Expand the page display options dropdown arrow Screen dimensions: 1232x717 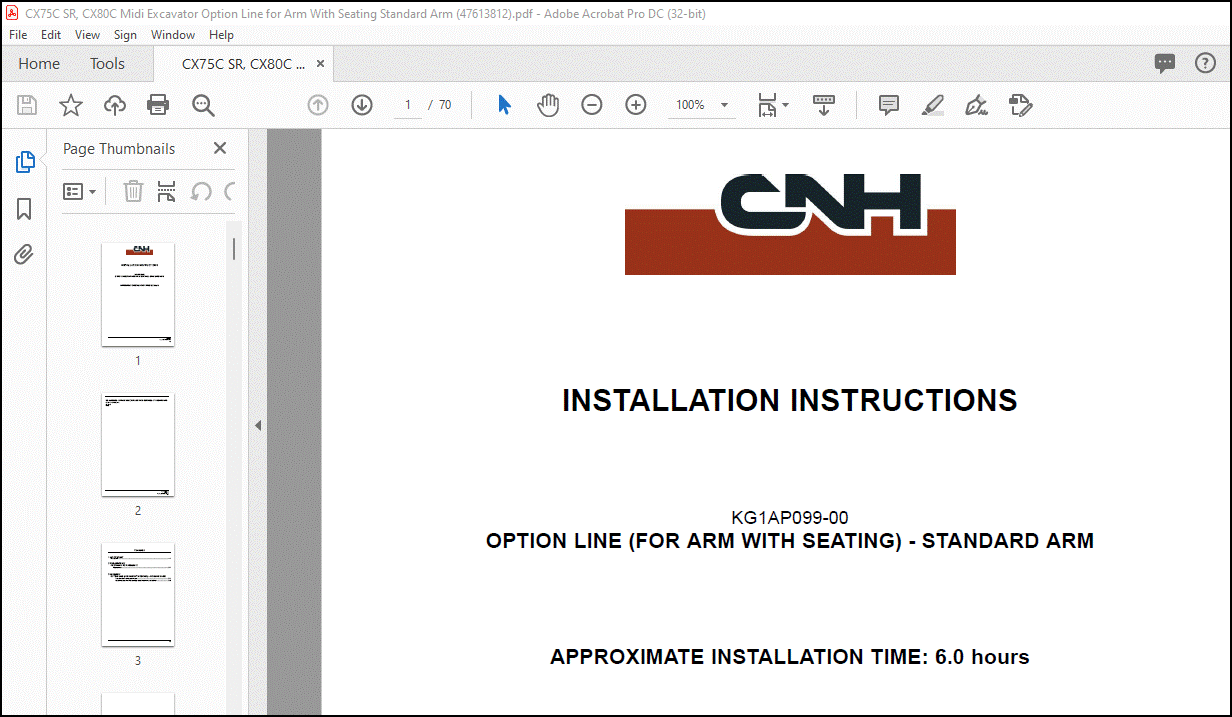click(785, 105)
